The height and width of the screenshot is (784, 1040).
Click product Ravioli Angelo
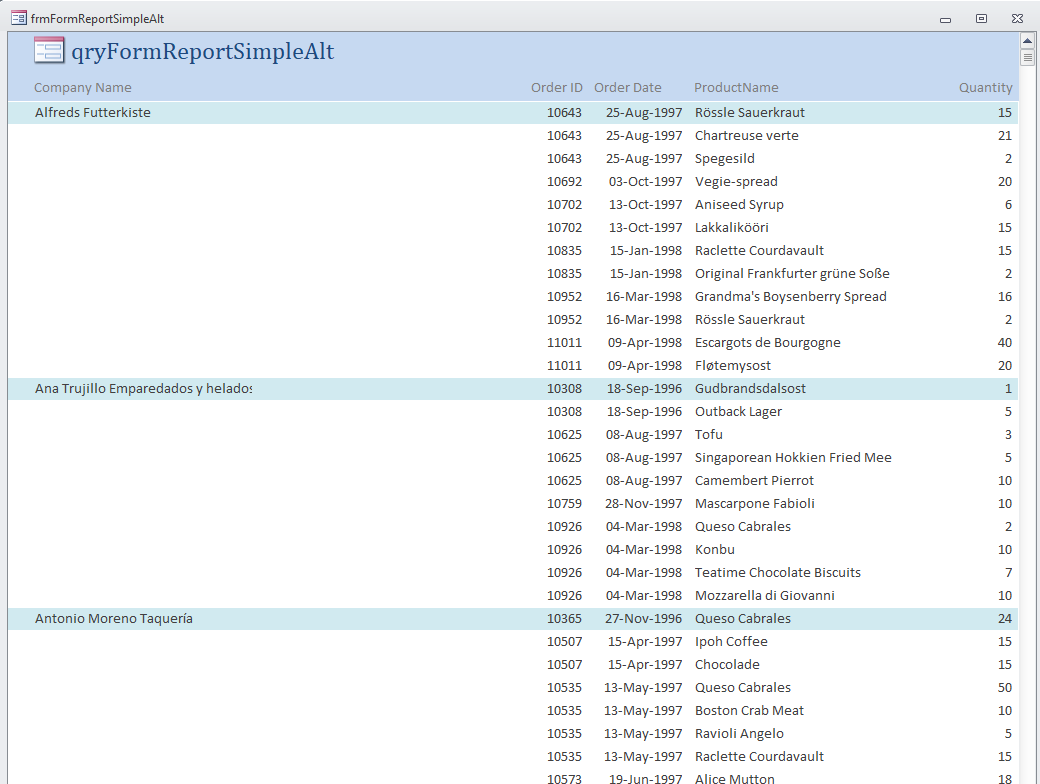tap(739, 734)
